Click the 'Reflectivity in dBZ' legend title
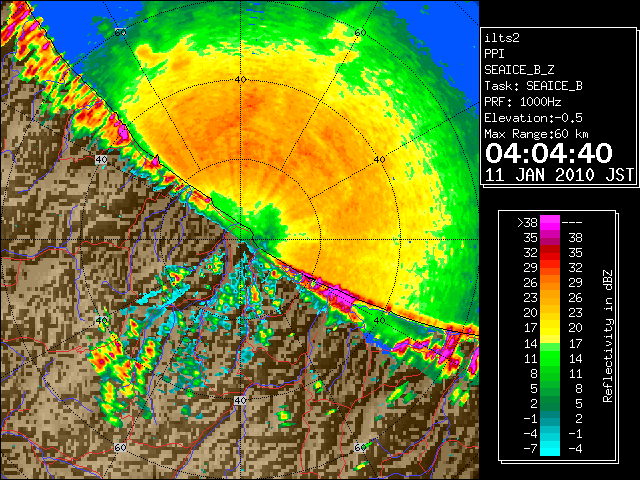 [608, 336]
